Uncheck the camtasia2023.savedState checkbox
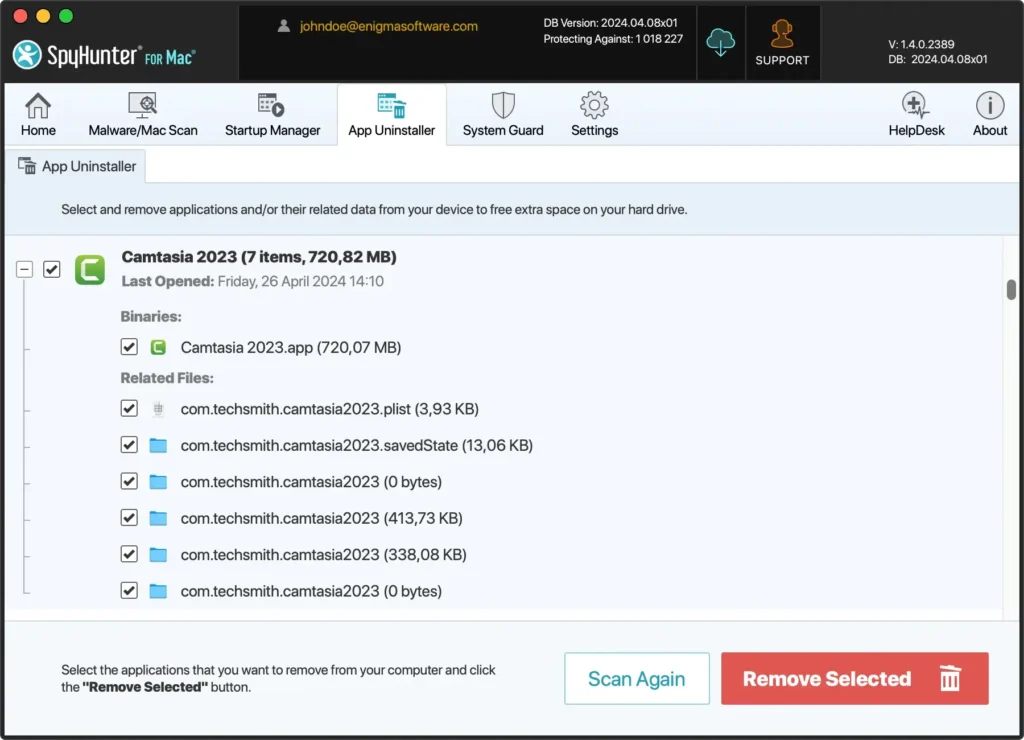The image size is (1024, 740). point(129,445)
